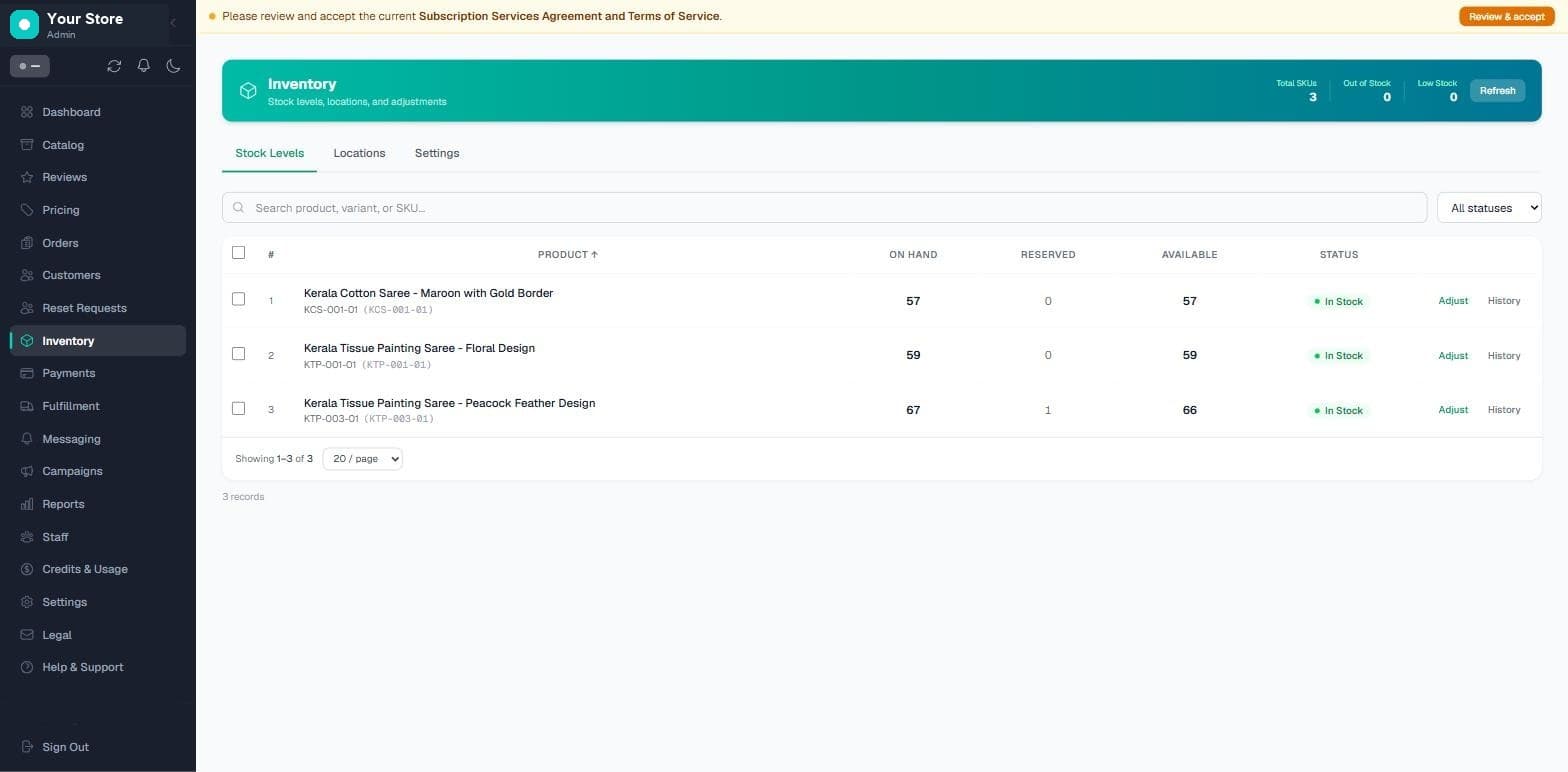Image resolution: width=1568 pixels, height=772 pixels.
Task: Click the Reset Requests user icon
Action: (27, 308)
